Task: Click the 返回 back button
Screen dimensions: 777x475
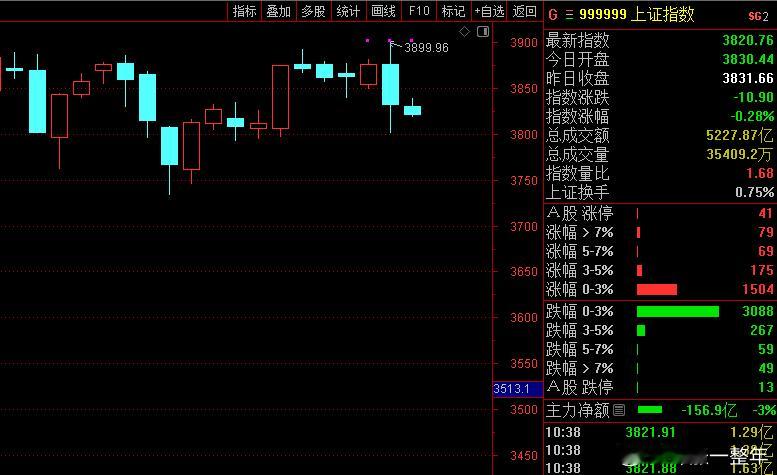Action: tap(524, 11)
